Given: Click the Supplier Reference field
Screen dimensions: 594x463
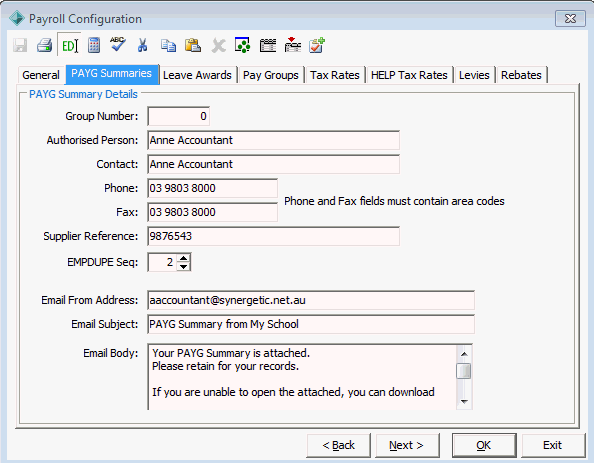Looking at the screenshot, I should [x=274, y=236].
